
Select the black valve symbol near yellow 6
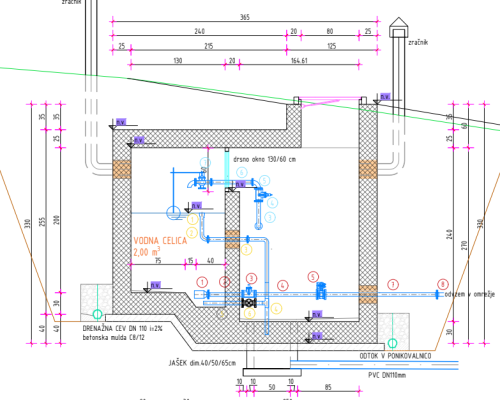point(249,303)
